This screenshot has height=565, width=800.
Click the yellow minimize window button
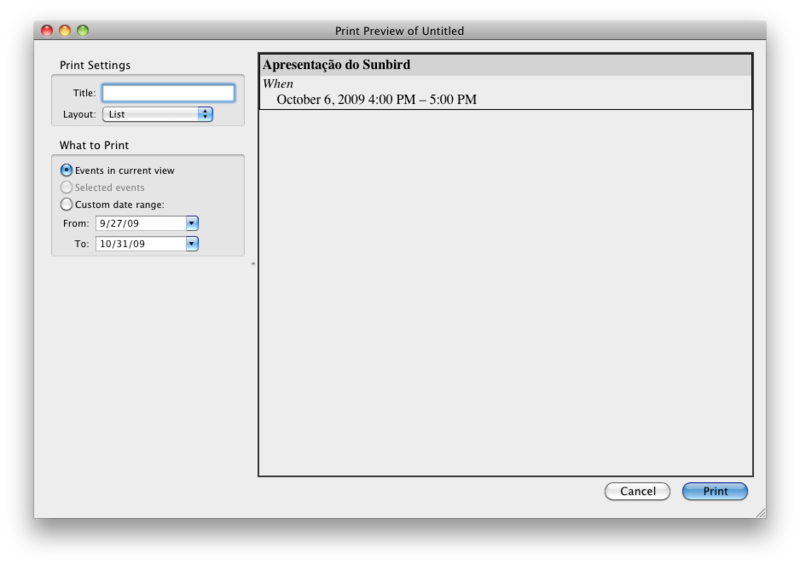pos(65,31)
